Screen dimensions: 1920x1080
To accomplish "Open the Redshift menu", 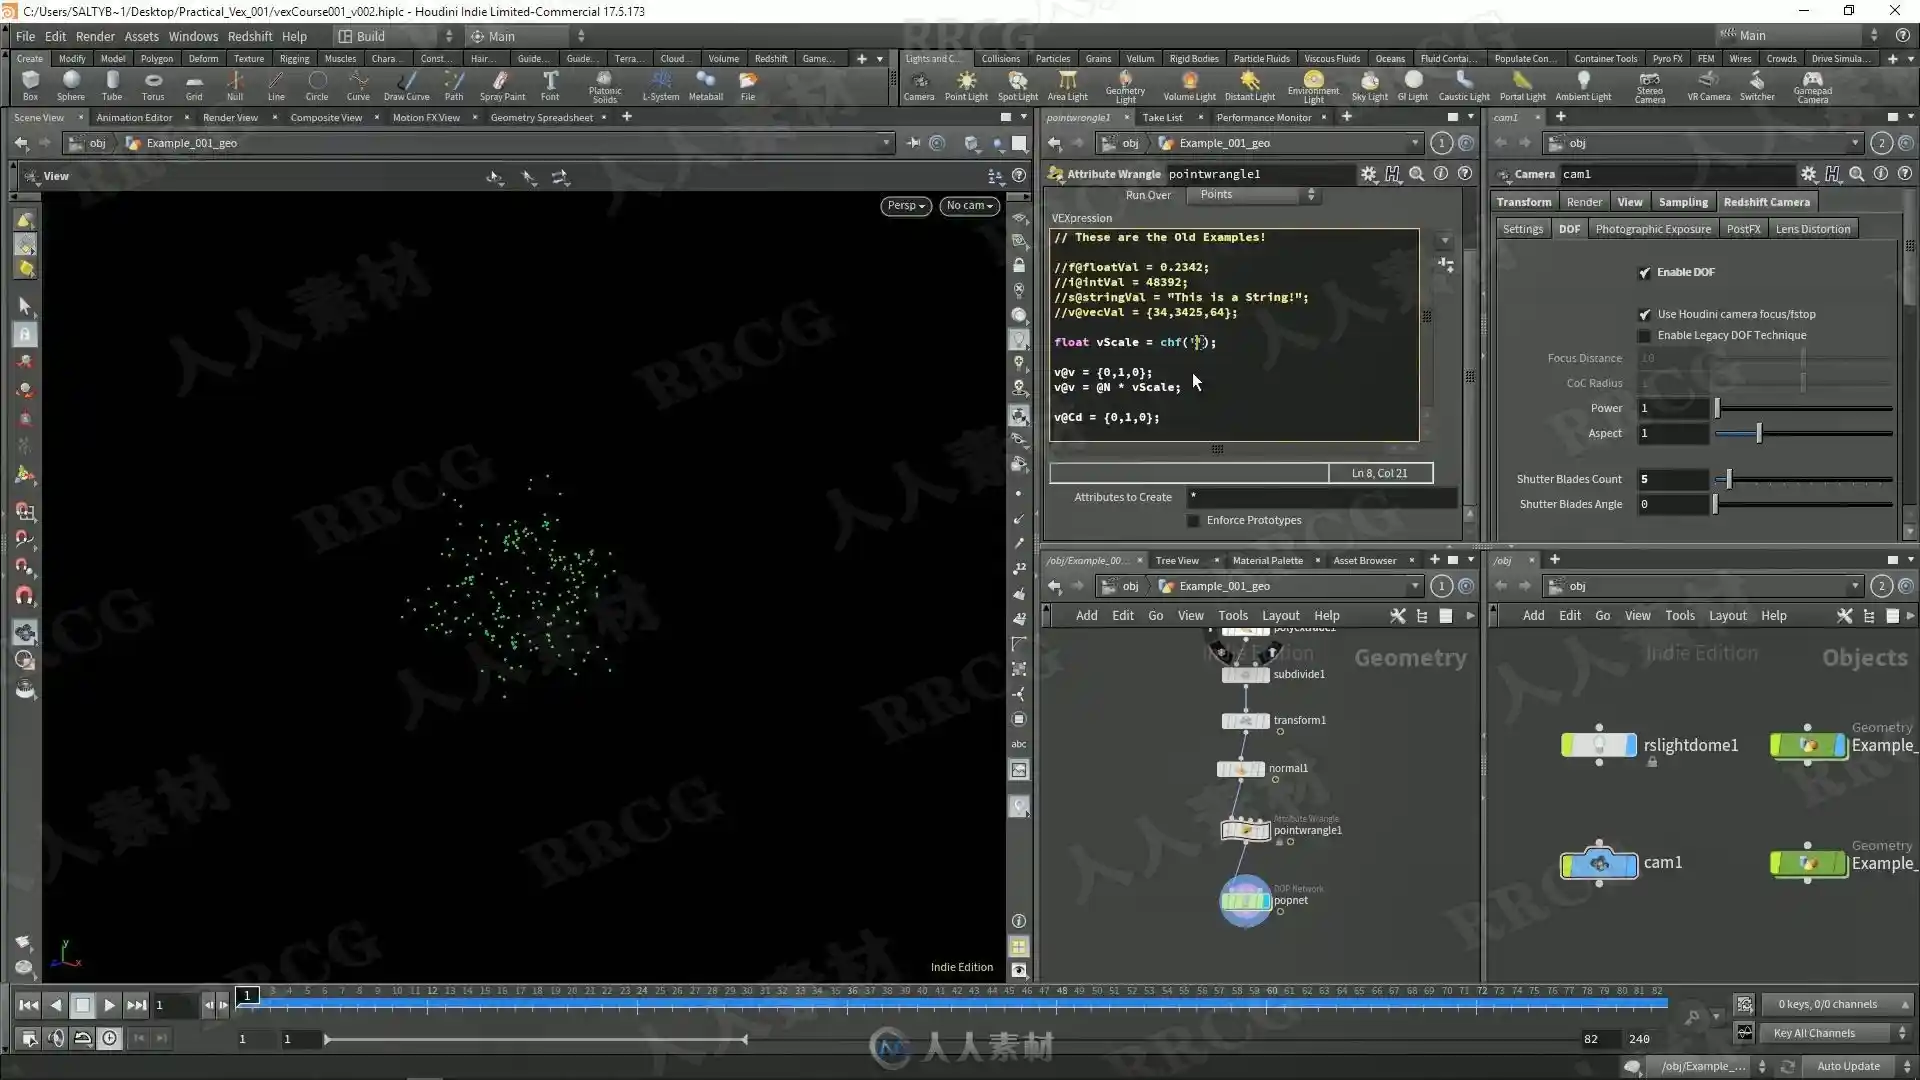I will pyautogui.click(x=250, y=36).
